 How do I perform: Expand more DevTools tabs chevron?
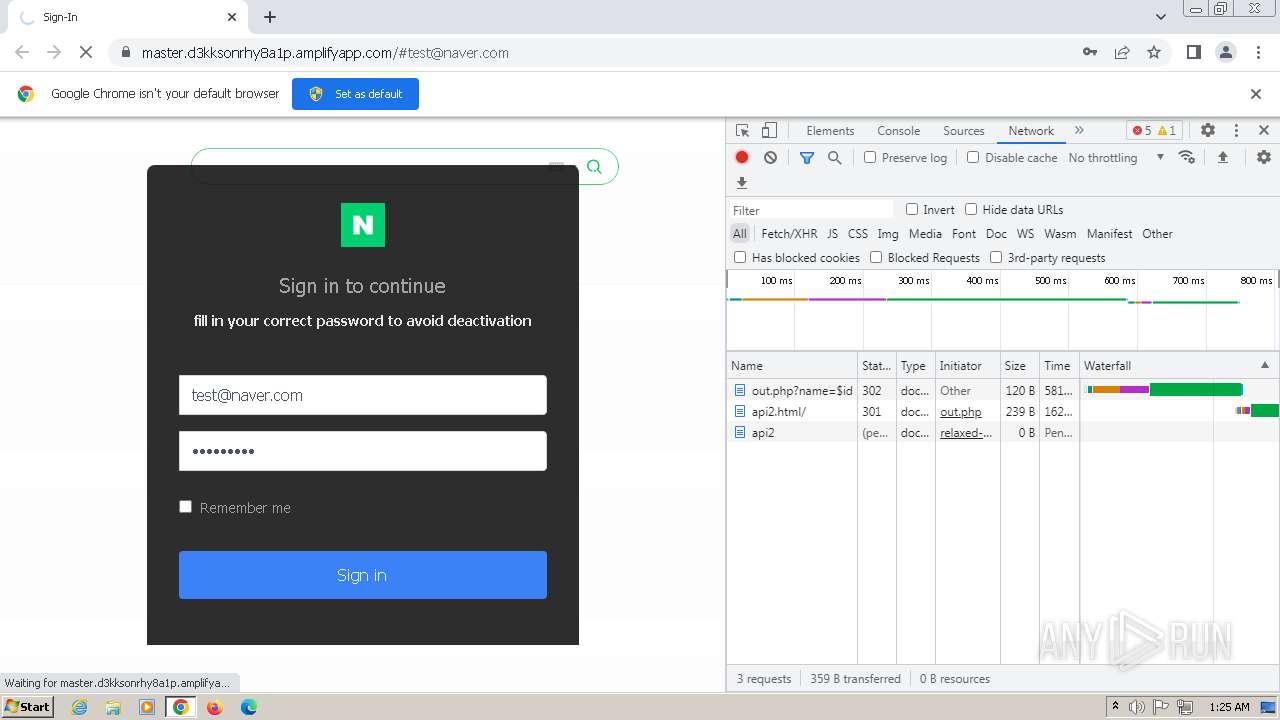tap(1079, 131)
